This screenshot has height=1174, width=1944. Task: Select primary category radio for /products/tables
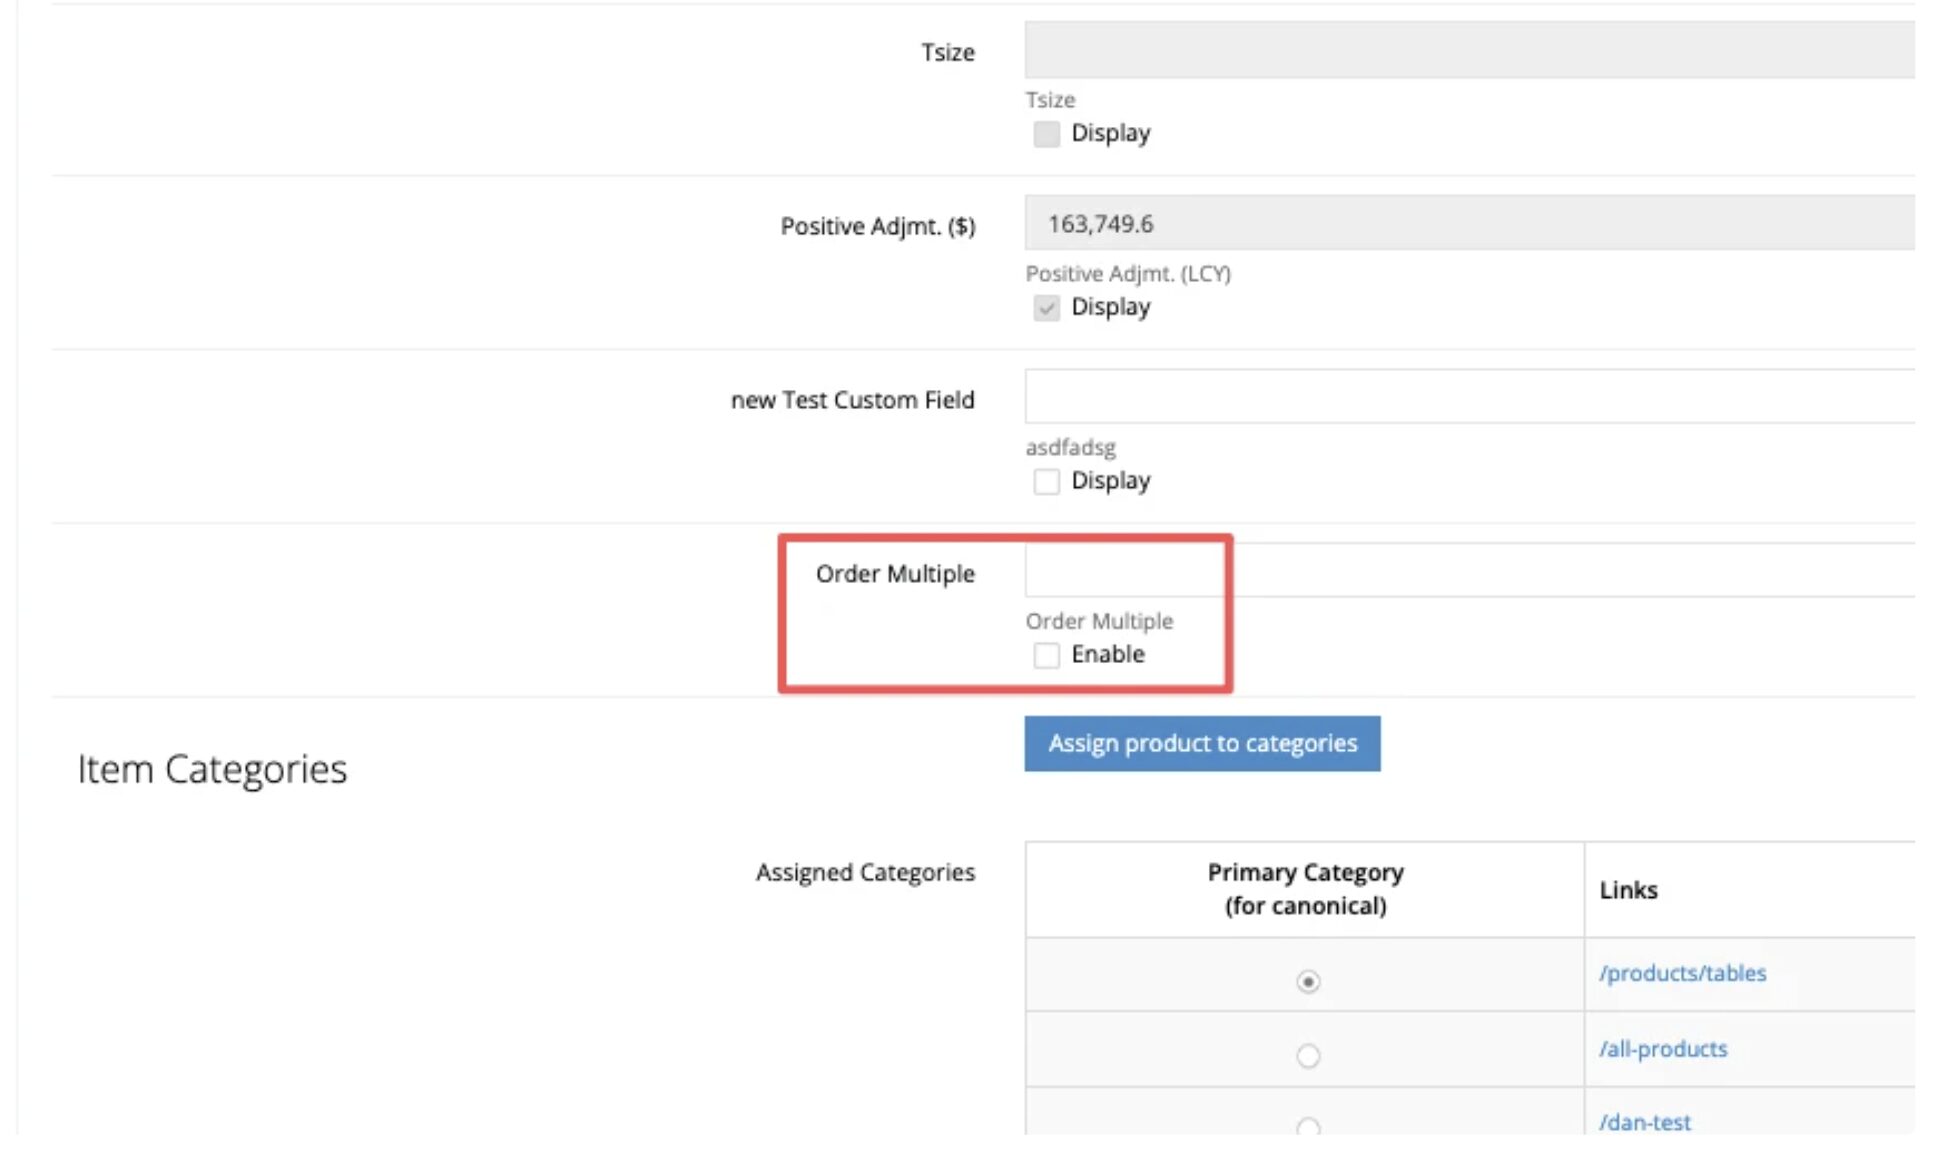coord(1307,982)
